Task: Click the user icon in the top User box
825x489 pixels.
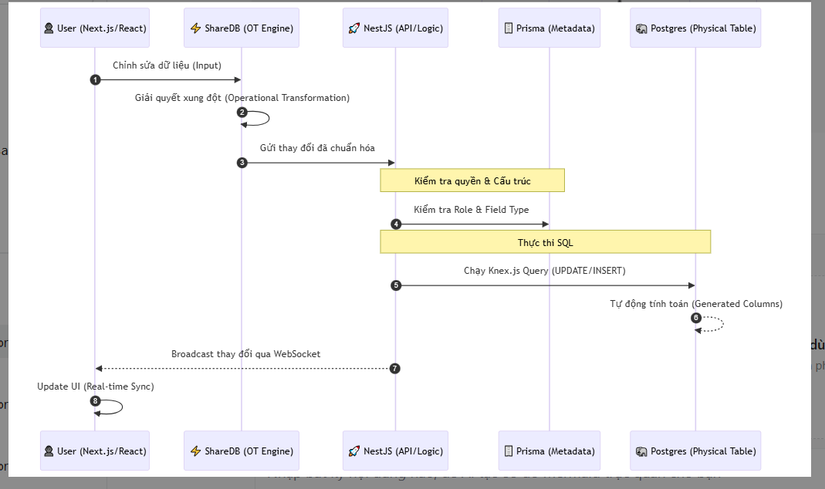Action: point(49,29)
